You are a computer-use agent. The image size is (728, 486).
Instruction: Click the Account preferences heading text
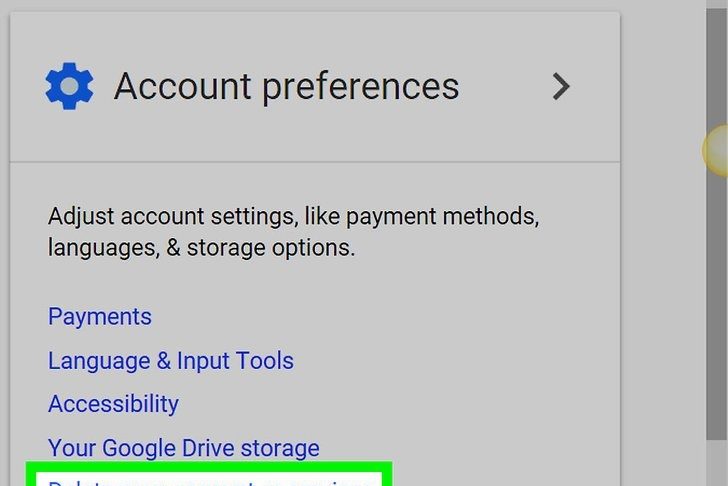(x=286, y=87)
